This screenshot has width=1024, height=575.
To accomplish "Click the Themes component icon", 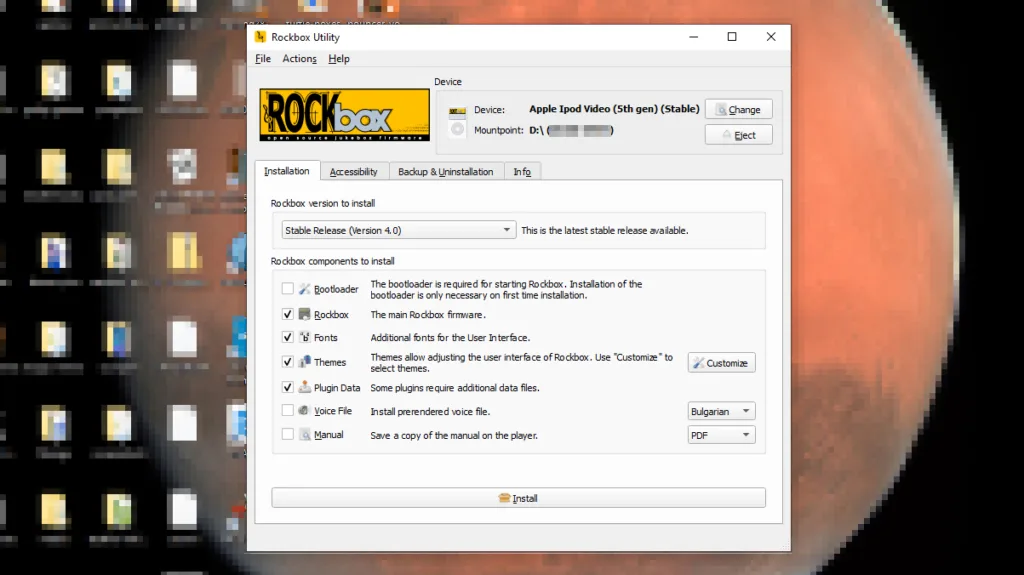I will tap(304, 361).
